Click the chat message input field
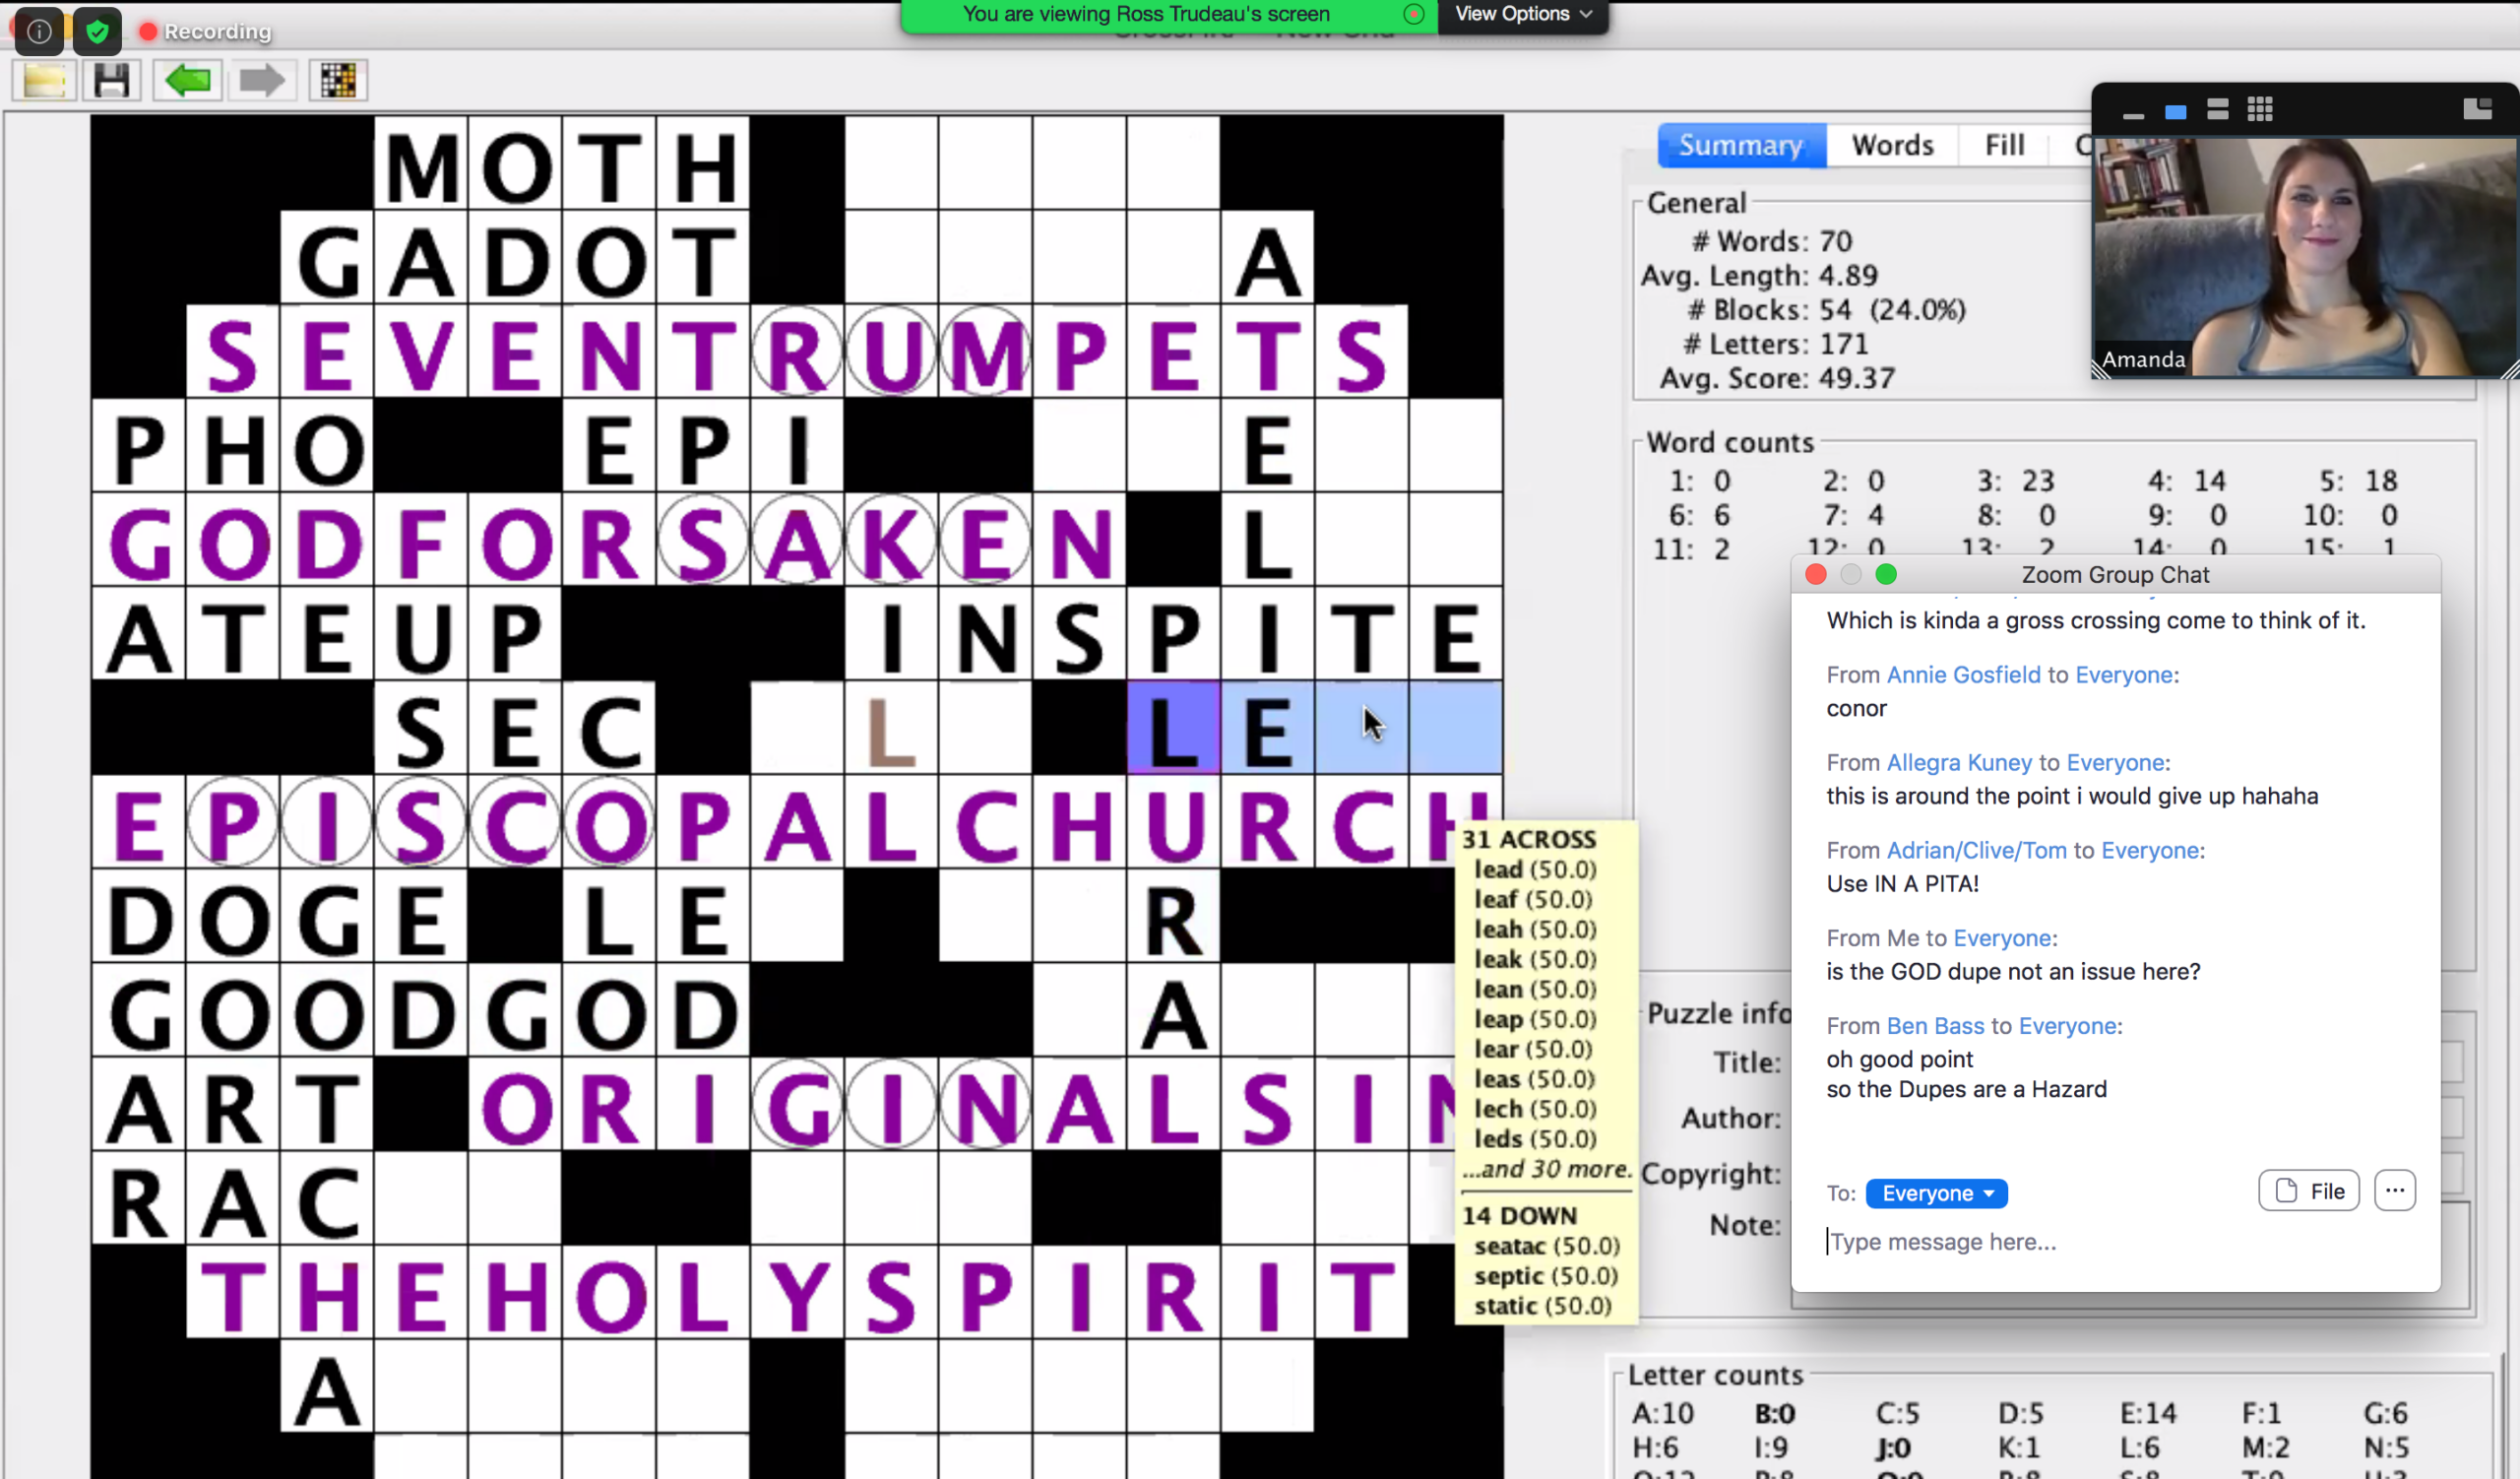The height and width of the screenshot is (1479, 2520). coord(1990,1241)
